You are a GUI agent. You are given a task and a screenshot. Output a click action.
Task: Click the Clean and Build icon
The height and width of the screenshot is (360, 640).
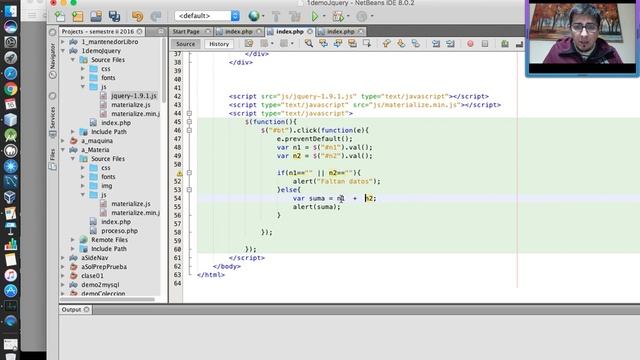[294, 16]
